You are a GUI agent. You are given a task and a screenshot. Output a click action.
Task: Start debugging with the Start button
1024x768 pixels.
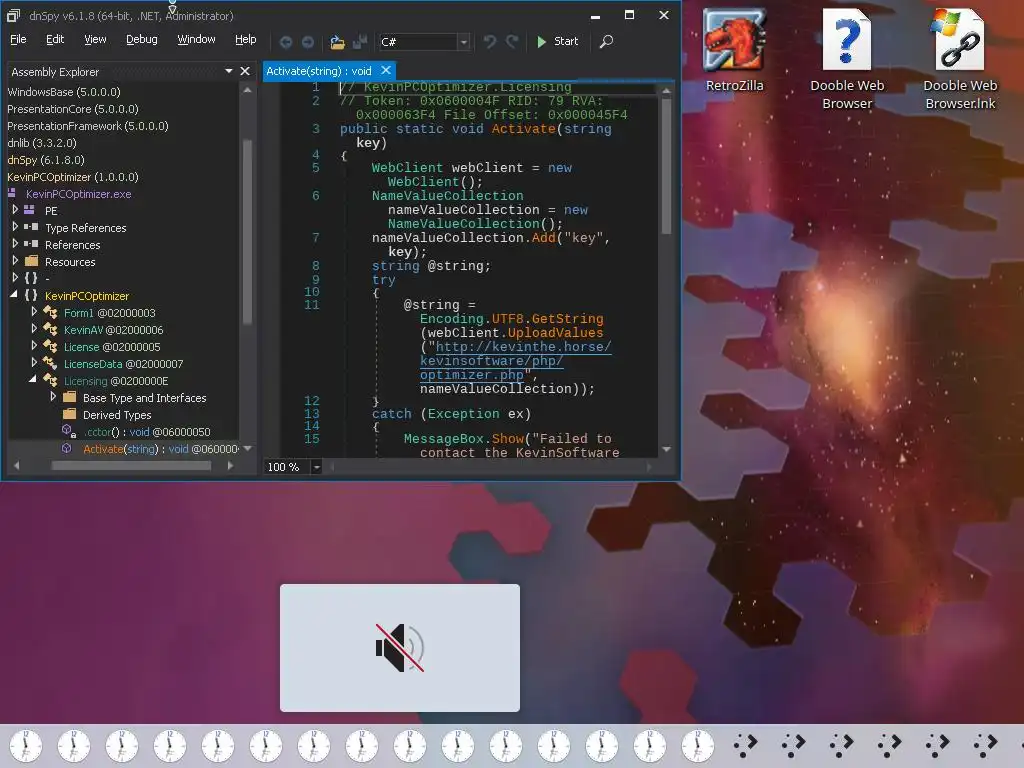557,41
